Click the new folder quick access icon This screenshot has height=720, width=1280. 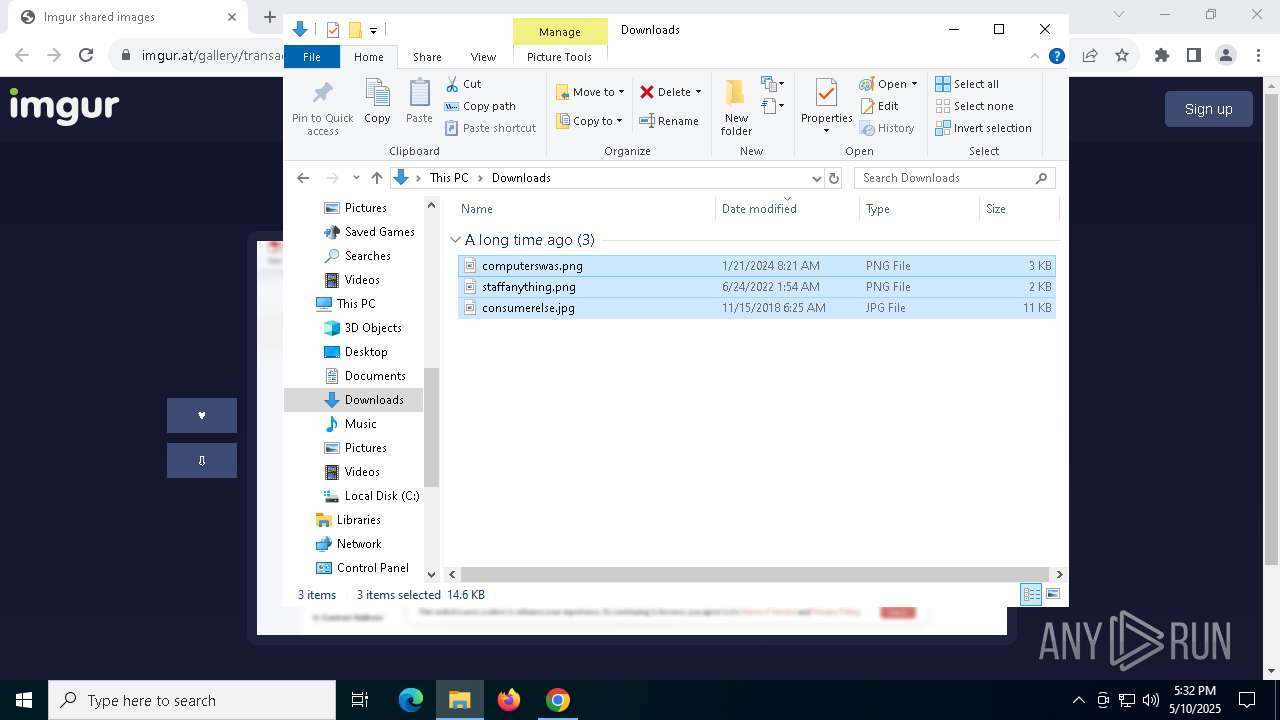point(355,30)
